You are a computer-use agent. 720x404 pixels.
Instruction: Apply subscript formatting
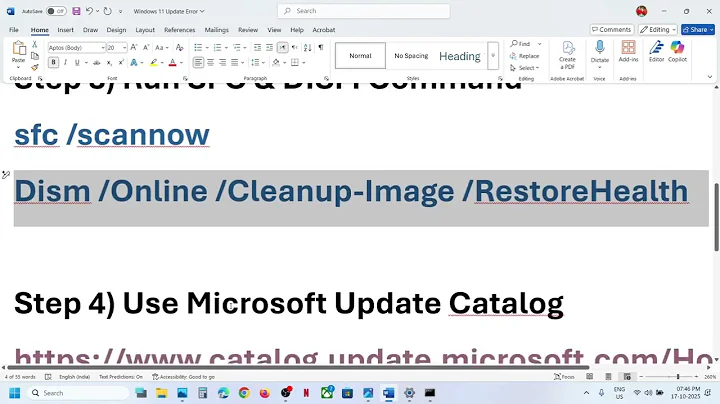(109, 62)
